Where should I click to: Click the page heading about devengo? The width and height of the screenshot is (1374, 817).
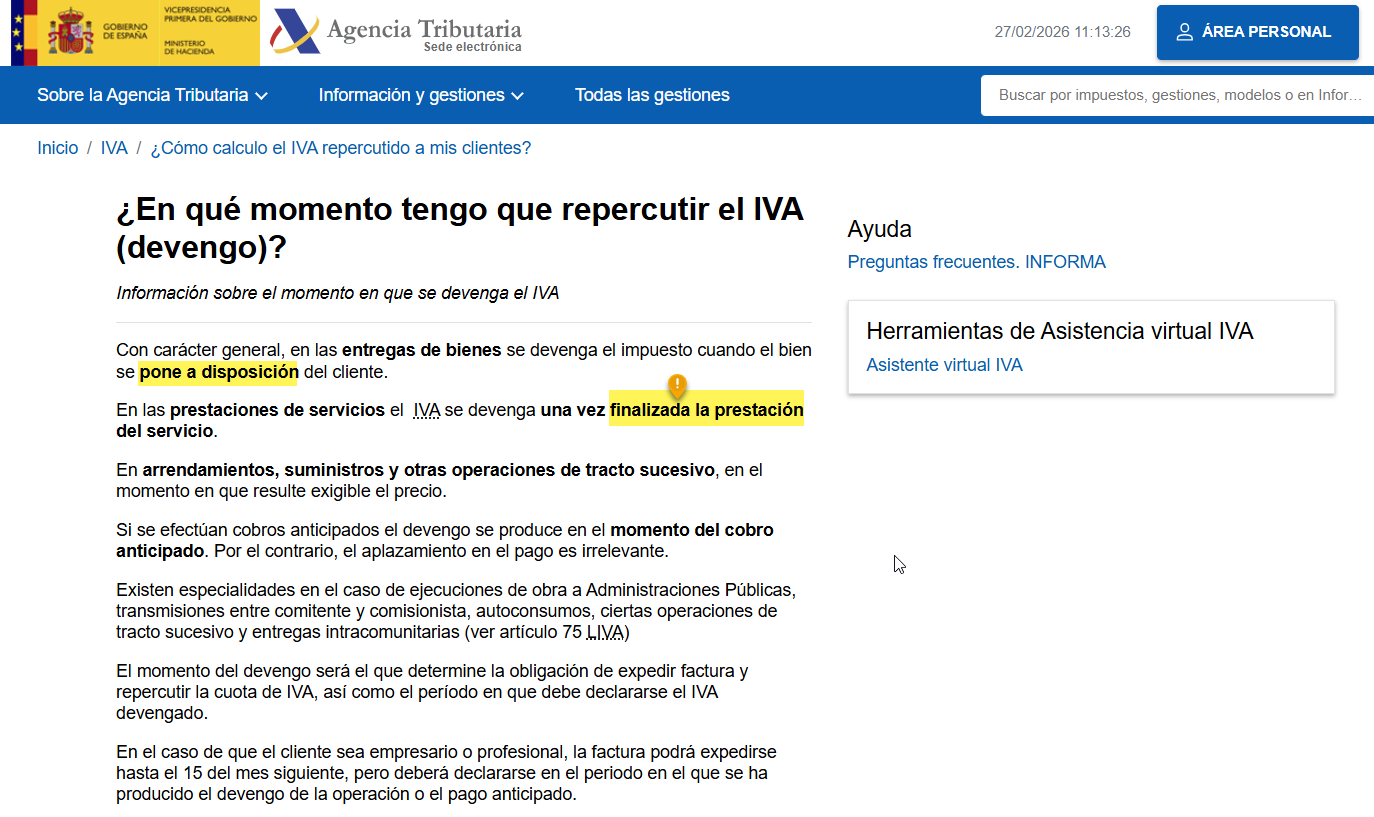click(460, 228)
